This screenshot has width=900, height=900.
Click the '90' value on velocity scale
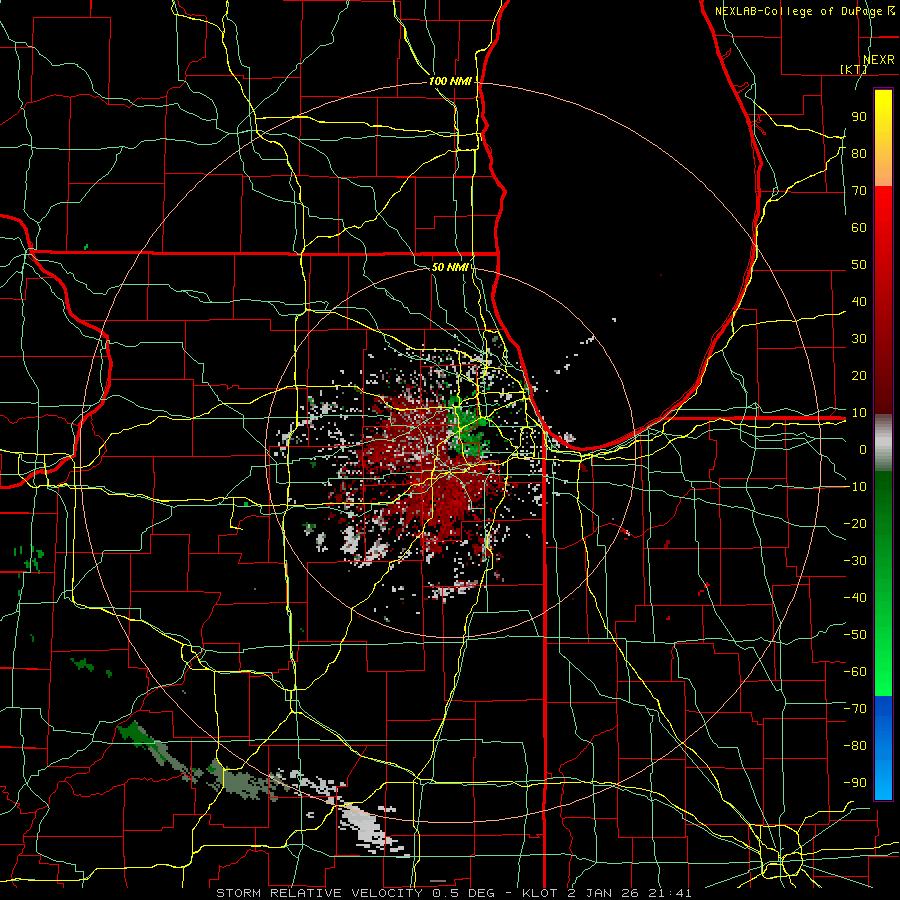pos(859,117)
